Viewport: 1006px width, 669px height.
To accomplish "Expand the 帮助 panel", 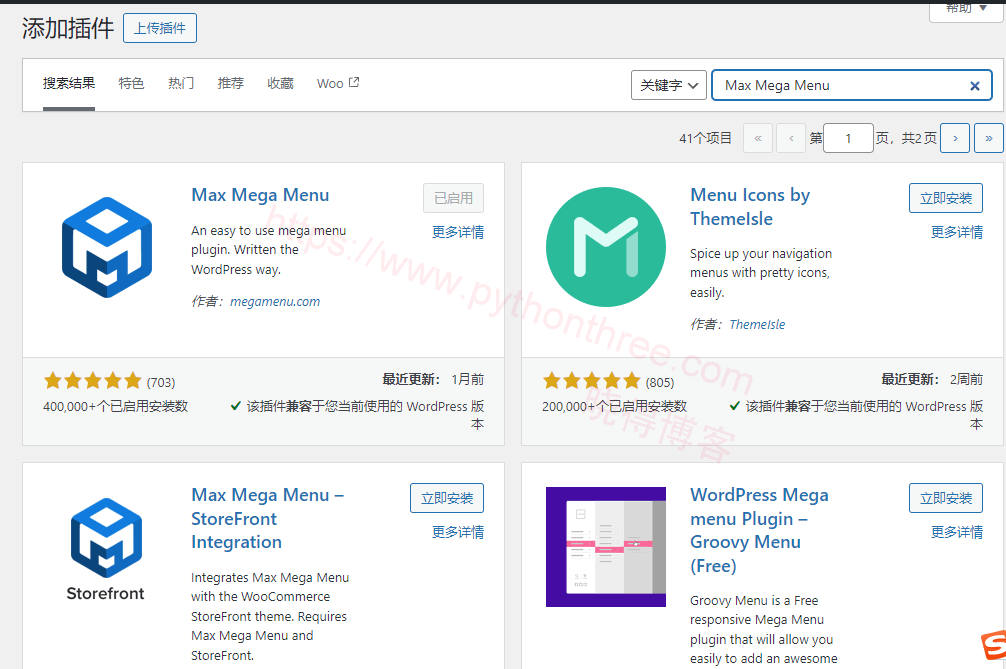I will (x=963, y=8).
